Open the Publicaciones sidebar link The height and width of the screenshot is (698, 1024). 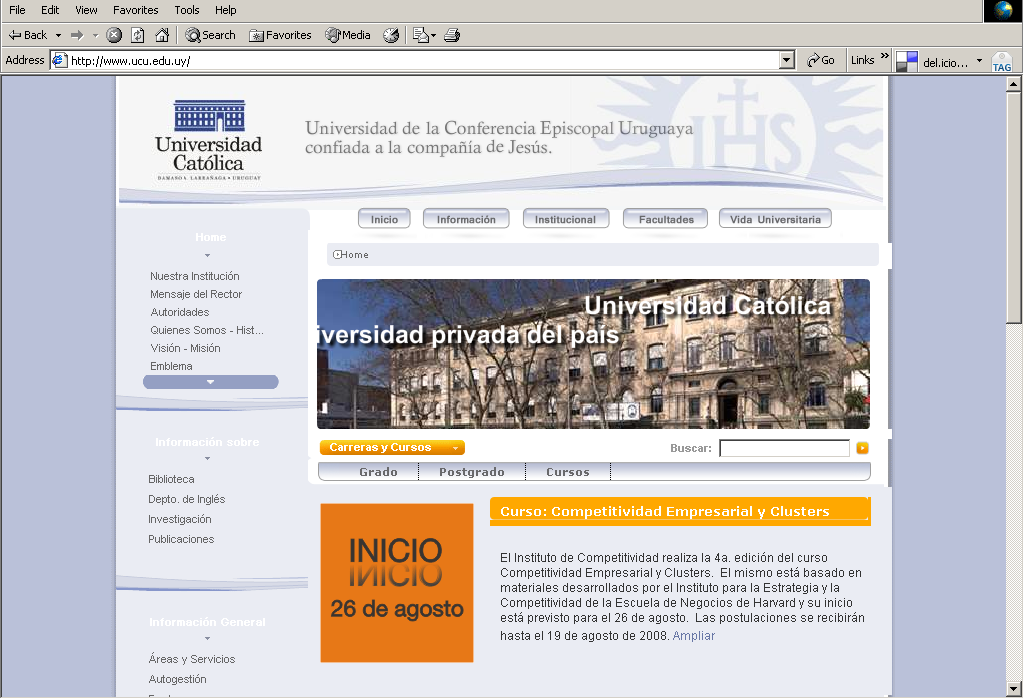(181, 539)
